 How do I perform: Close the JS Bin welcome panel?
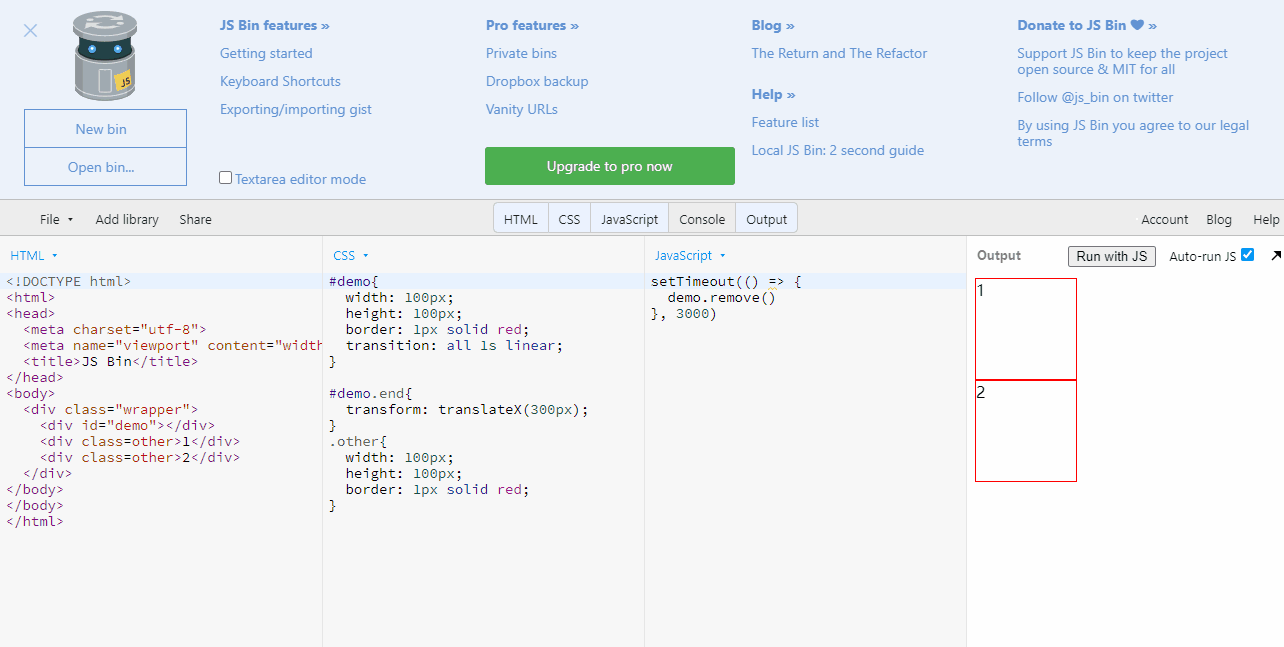point(30,31)
